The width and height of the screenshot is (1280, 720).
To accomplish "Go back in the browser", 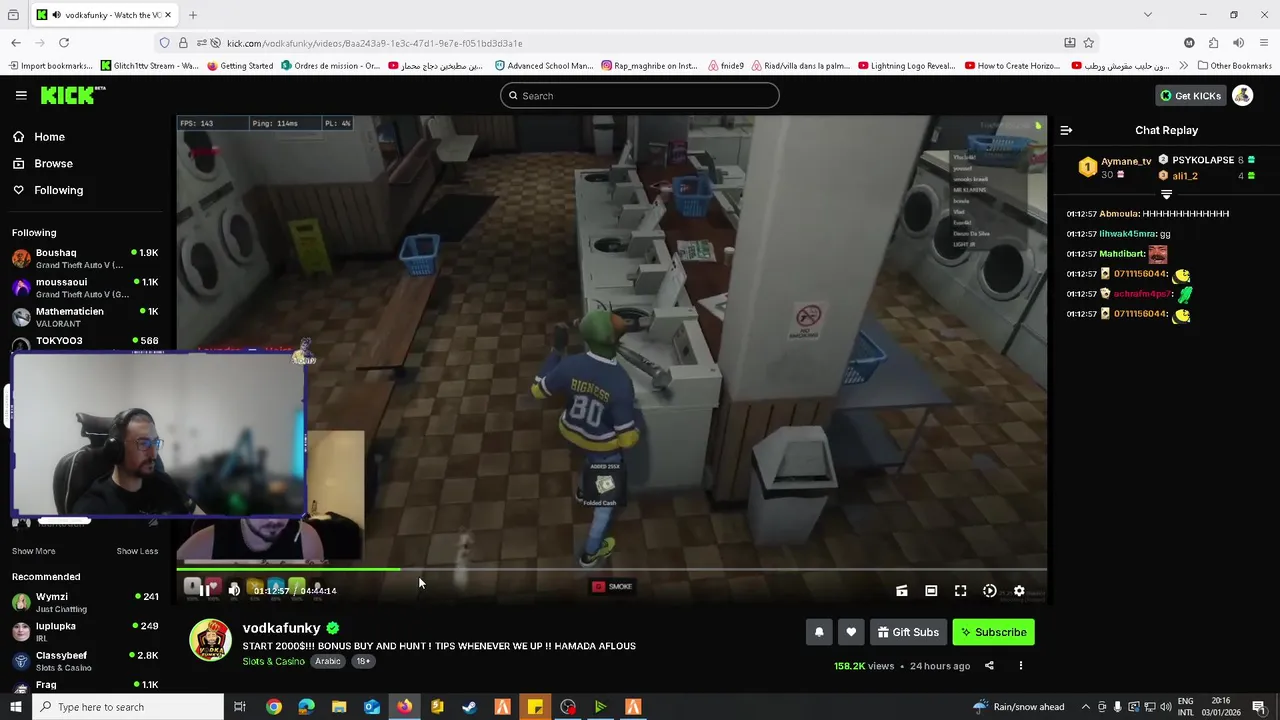I will click(16, 43).
